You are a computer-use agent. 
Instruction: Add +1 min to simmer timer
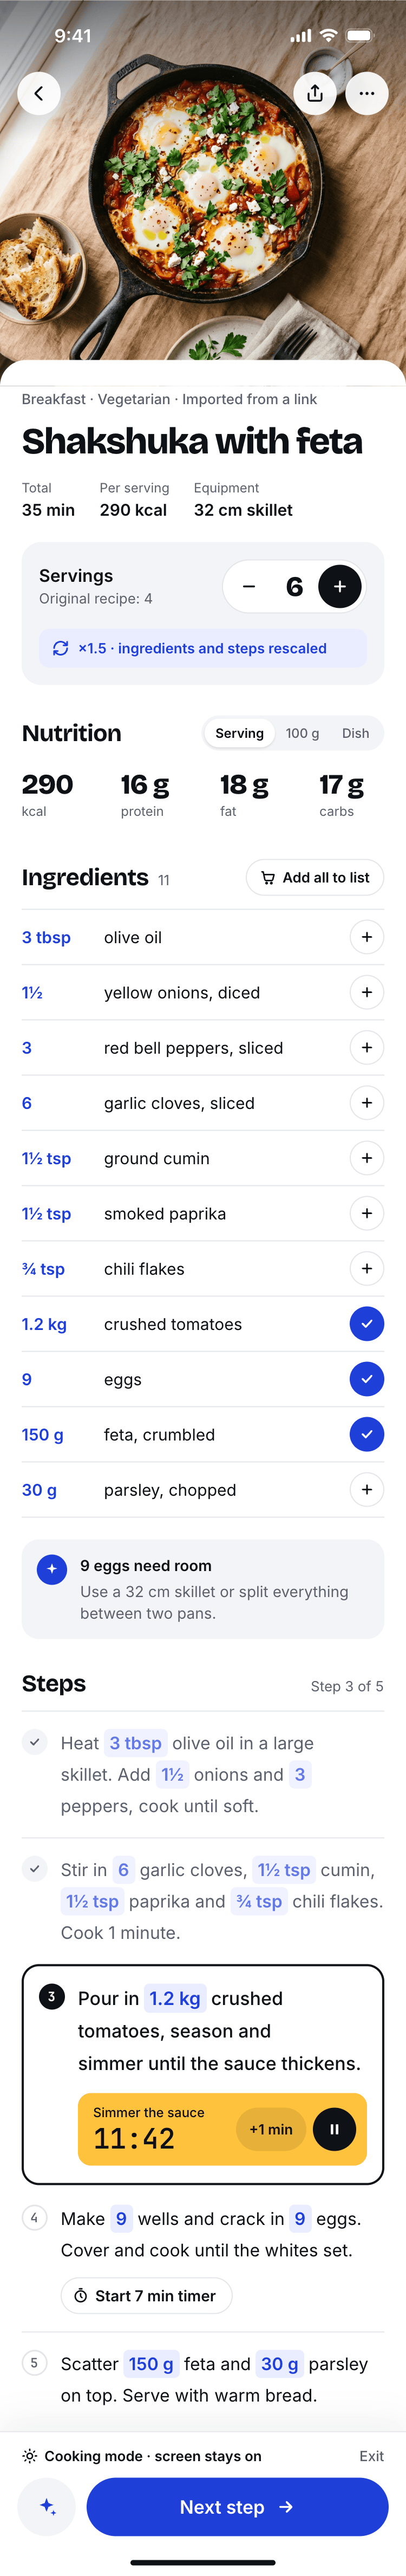(x=271, y=2129)
